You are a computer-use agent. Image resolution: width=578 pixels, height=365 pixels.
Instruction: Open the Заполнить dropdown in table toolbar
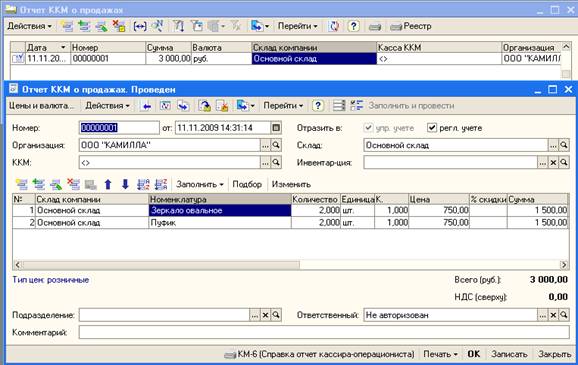click(x=199, y=184)
